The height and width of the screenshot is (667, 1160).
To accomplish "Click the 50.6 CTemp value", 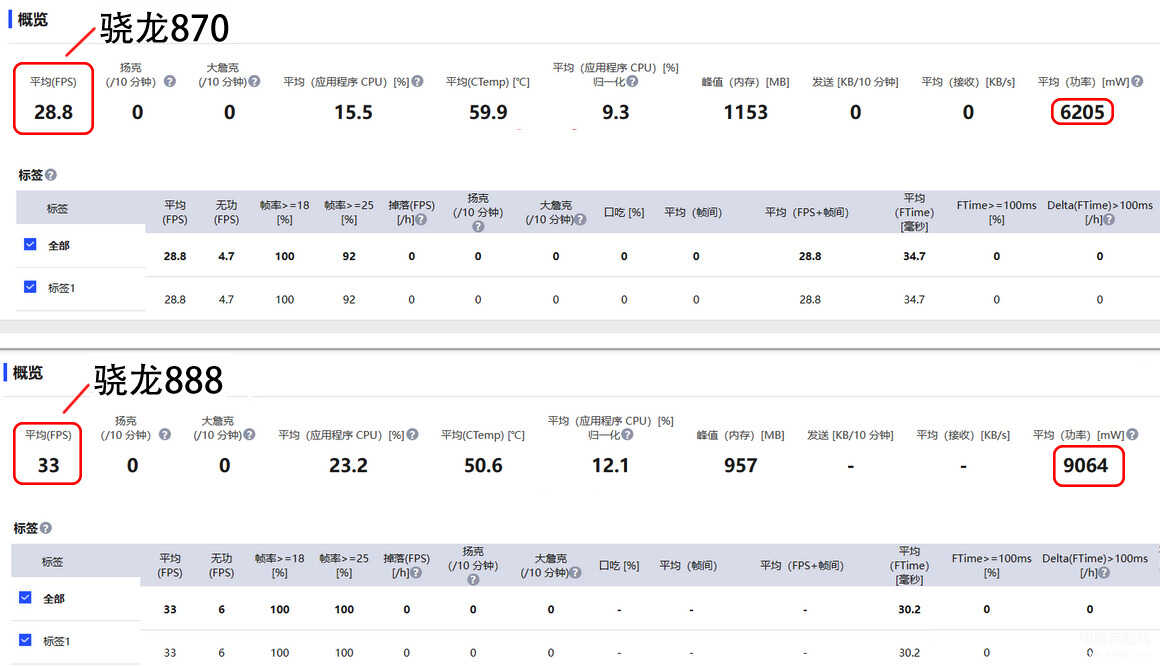I will [483, 466].
